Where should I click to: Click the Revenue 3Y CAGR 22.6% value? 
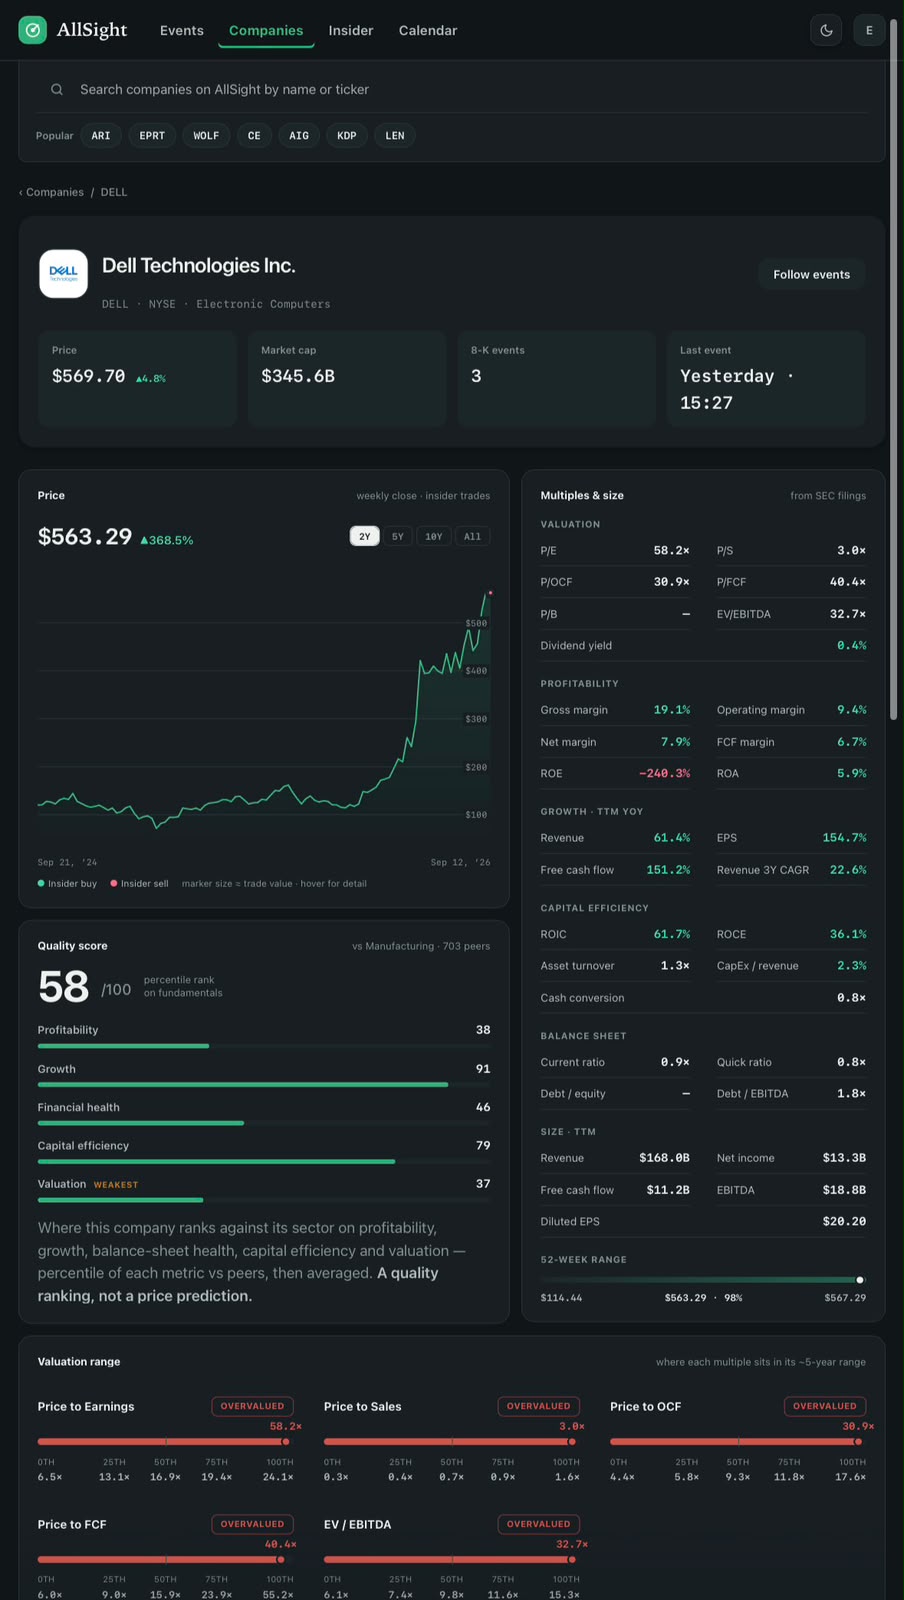[x=848, y=870]
